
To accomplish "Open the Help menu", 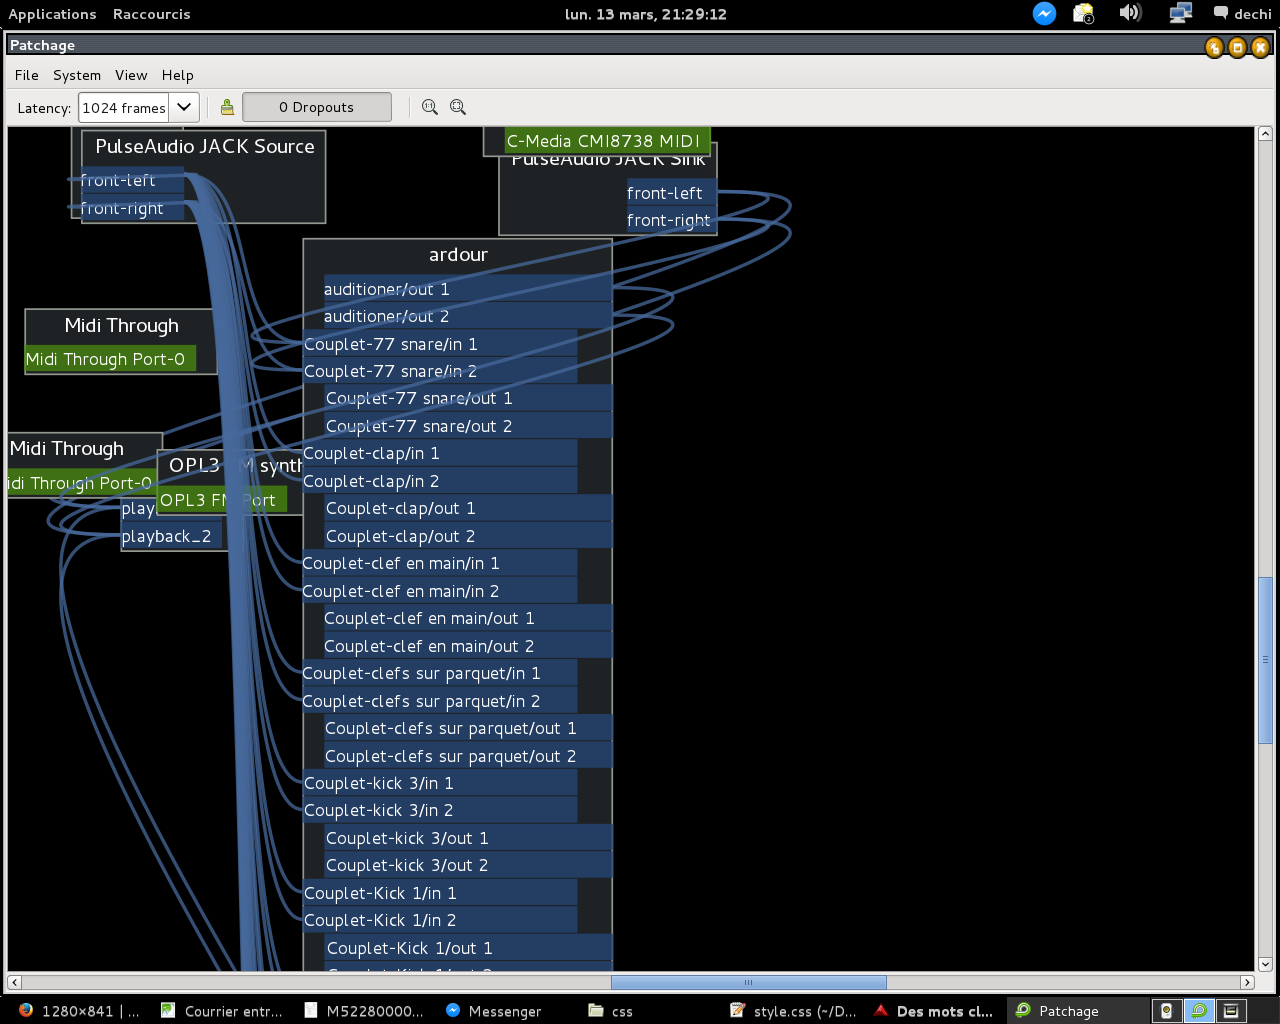I will point(178,75).
